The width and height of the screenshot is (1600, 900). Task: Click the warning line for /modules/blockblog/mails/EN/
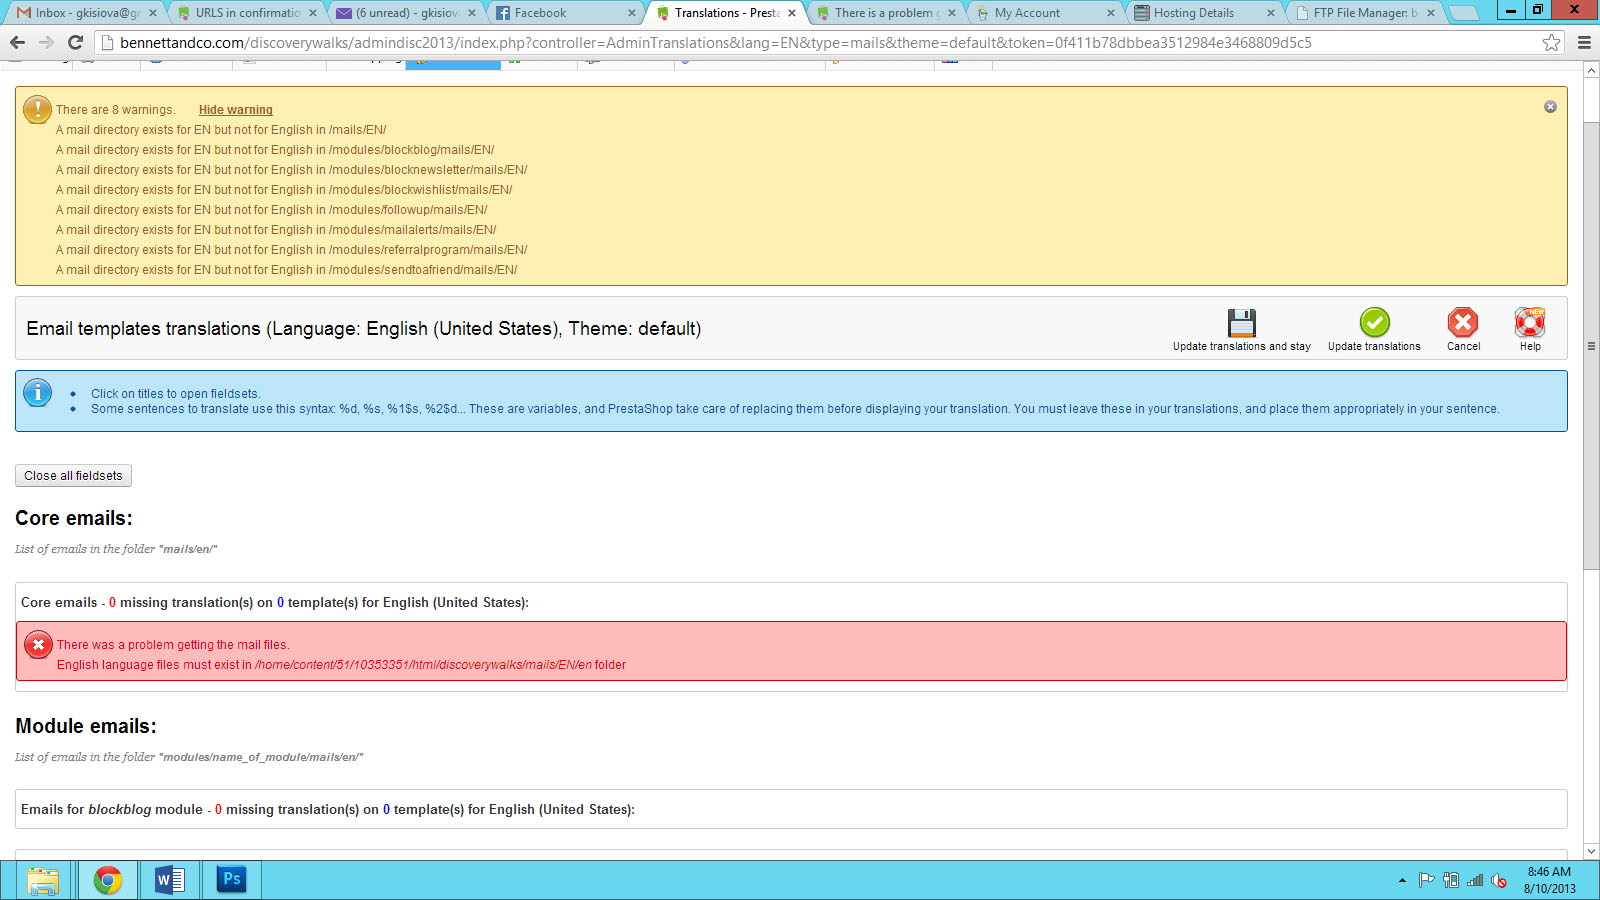tap(275, 150)
